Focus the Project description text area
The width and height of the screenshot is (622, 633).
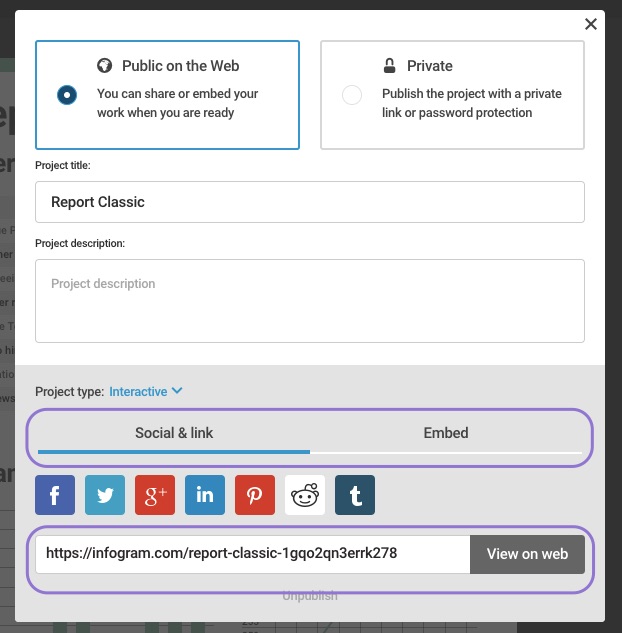(310, 301)
